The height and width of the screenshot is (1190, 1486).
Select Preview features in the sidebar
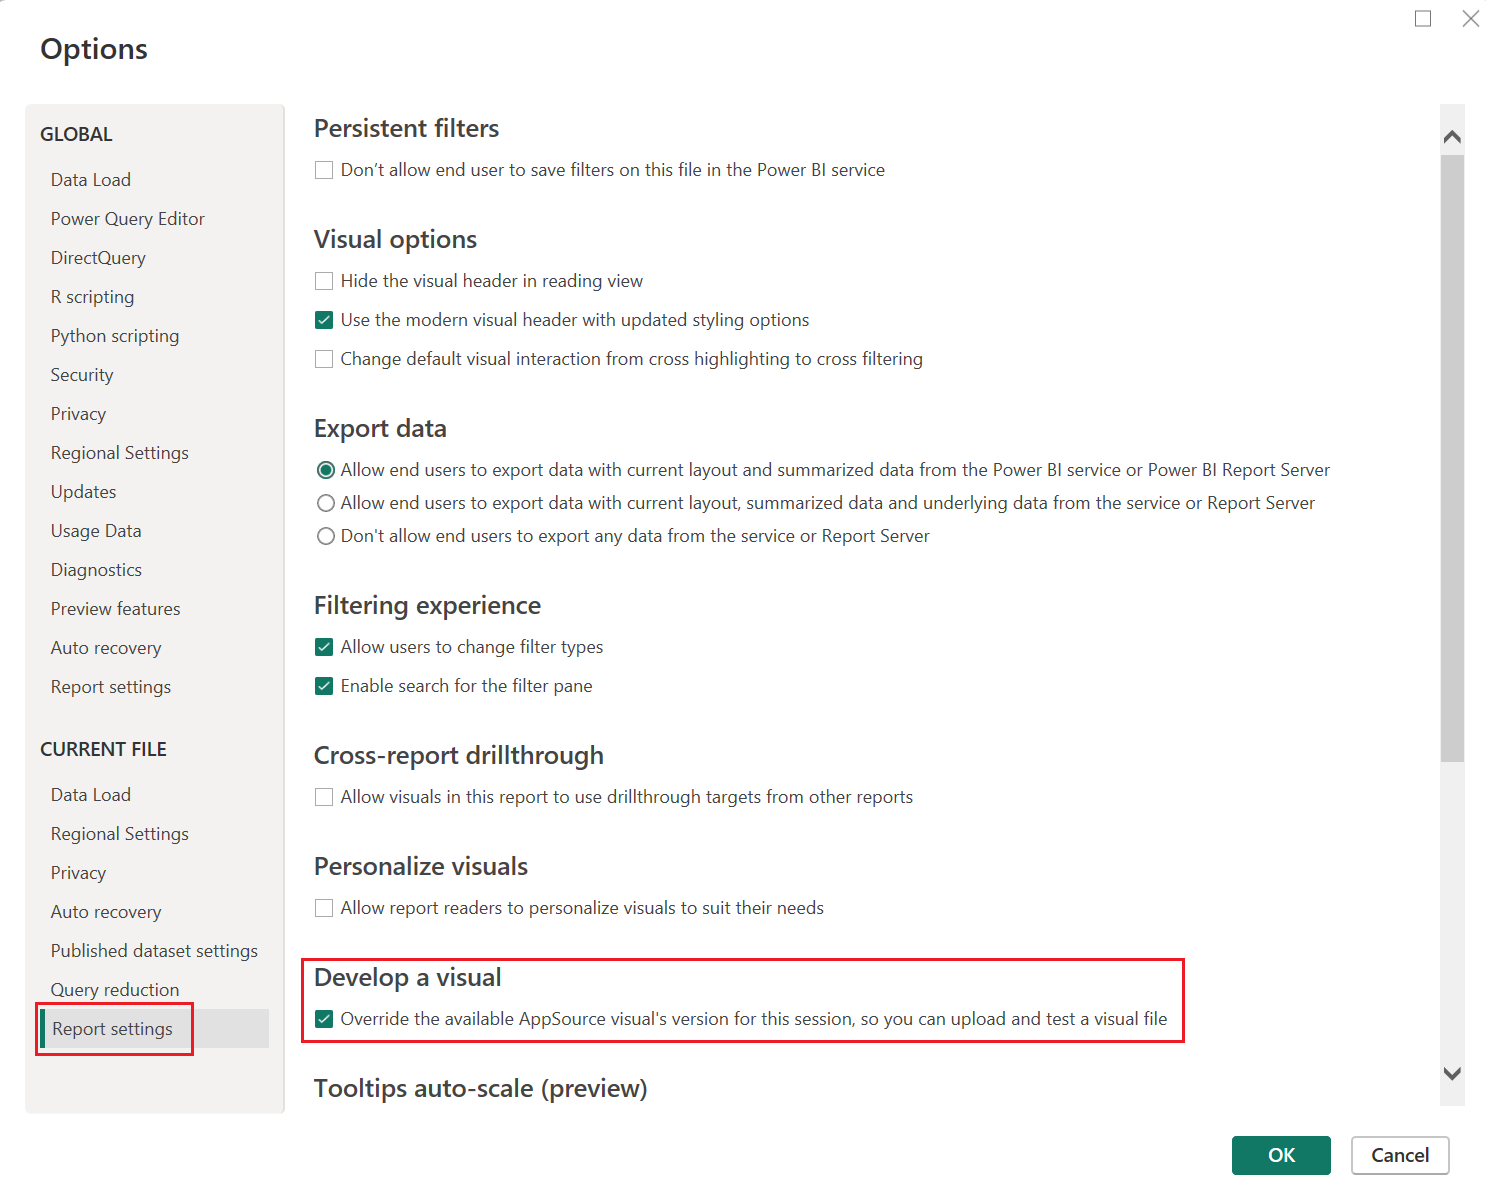tap(115, 608)
